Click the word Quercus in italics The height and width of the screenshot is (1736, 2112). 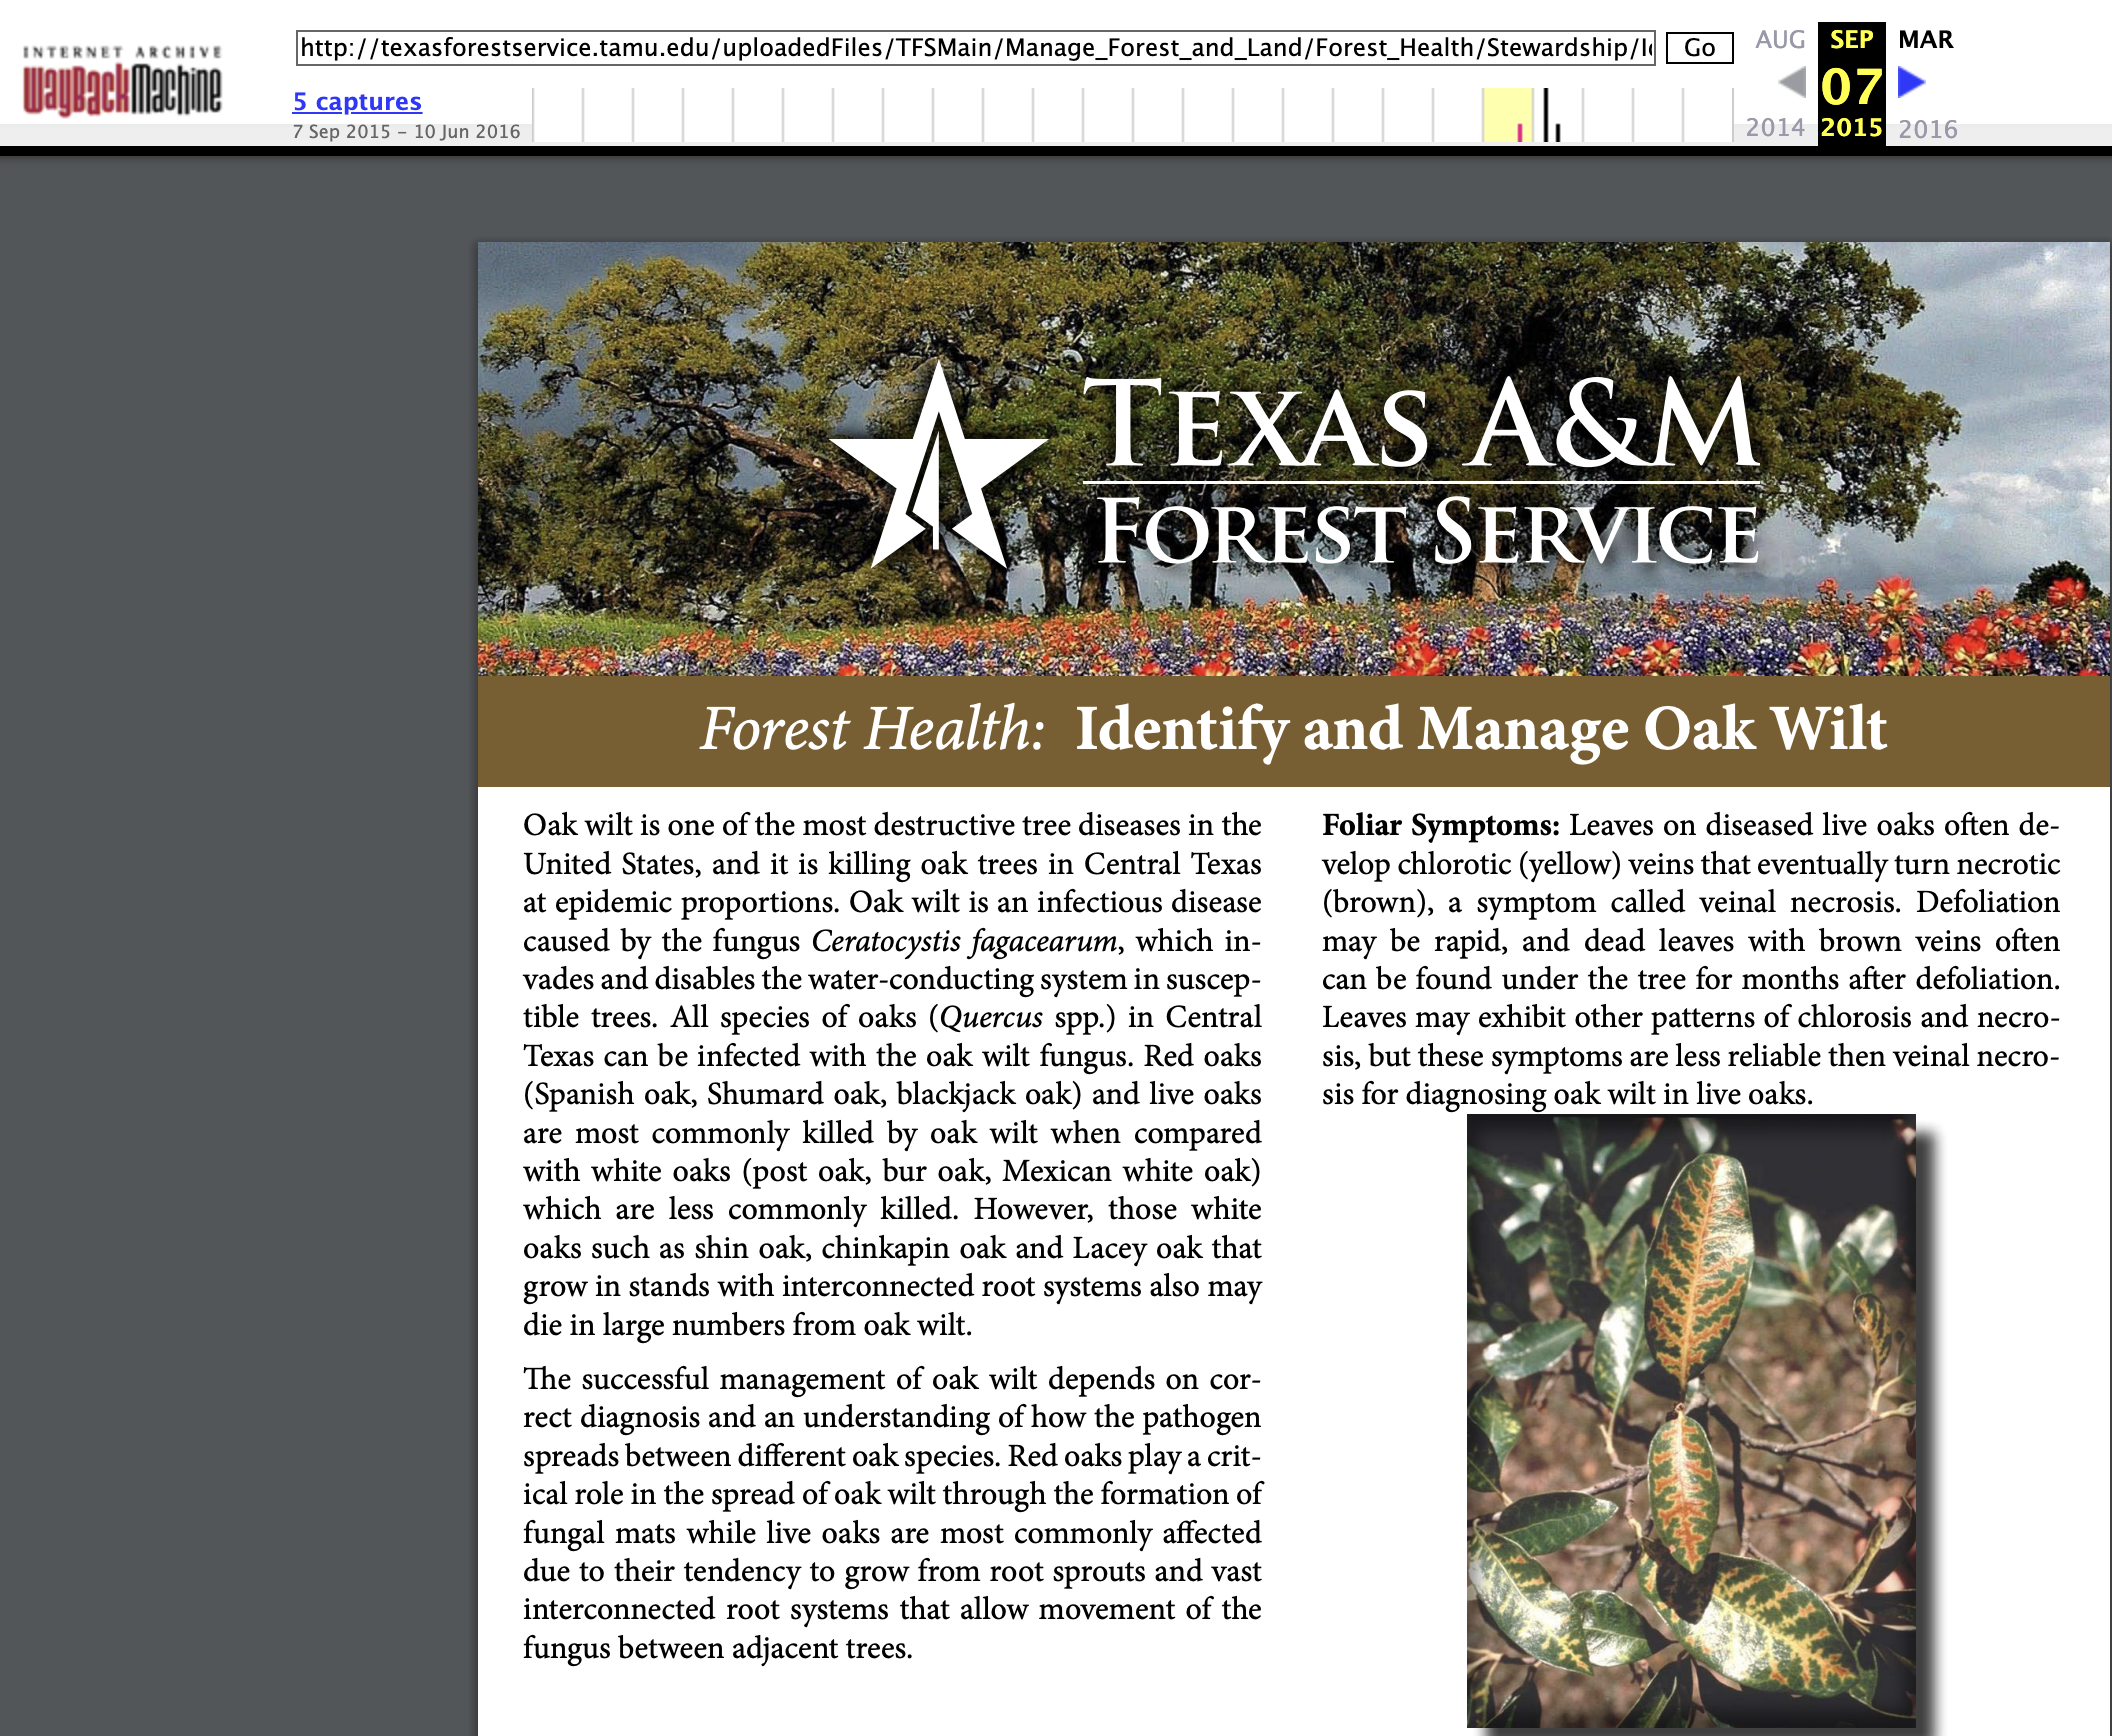click(990, 1018)
